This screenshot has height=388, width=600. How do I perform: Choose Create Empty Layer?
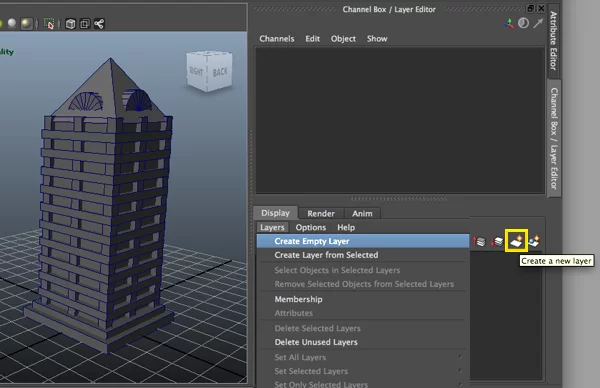(x=363, y=241)
